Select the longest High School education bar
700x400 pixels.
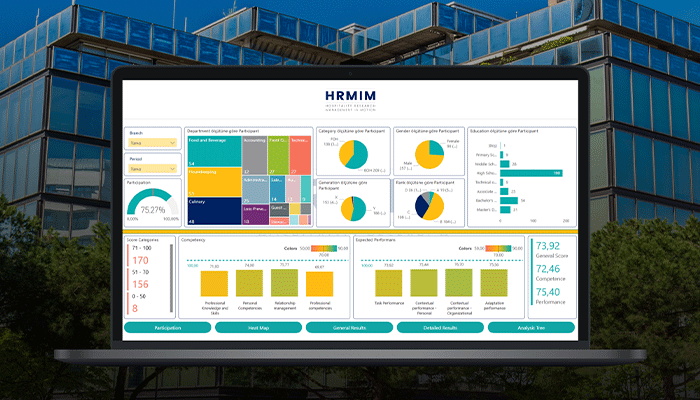(x=534, y=173)
